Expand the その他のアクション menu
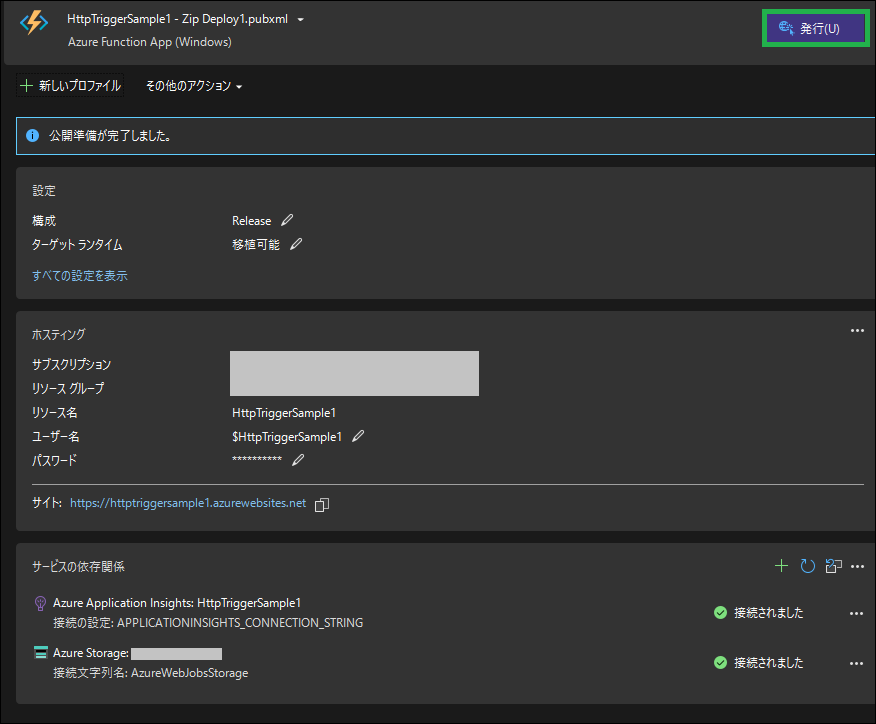876x724 pixels. click(x=194, y=86)
